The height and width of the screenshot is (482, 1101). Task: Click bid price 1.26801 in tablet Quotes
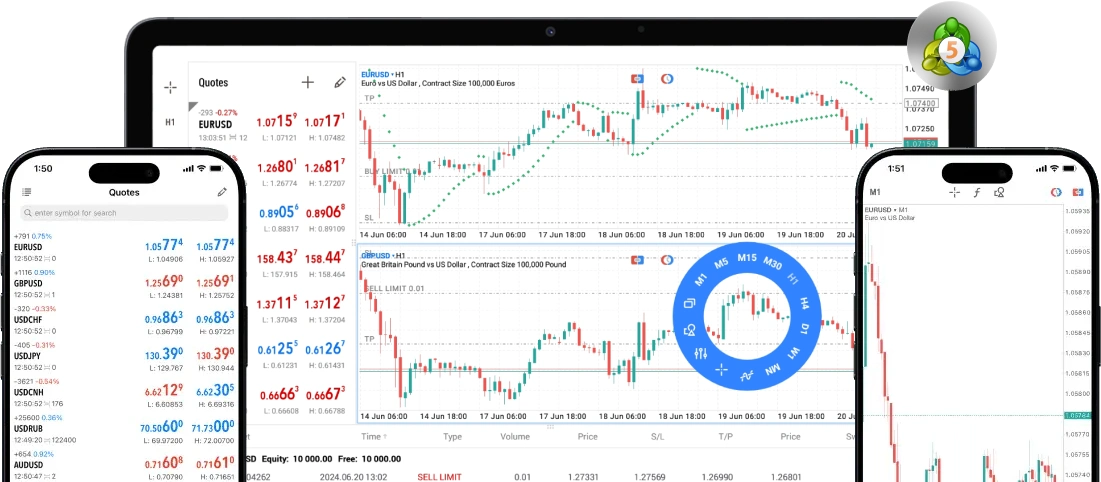(277, 167)
